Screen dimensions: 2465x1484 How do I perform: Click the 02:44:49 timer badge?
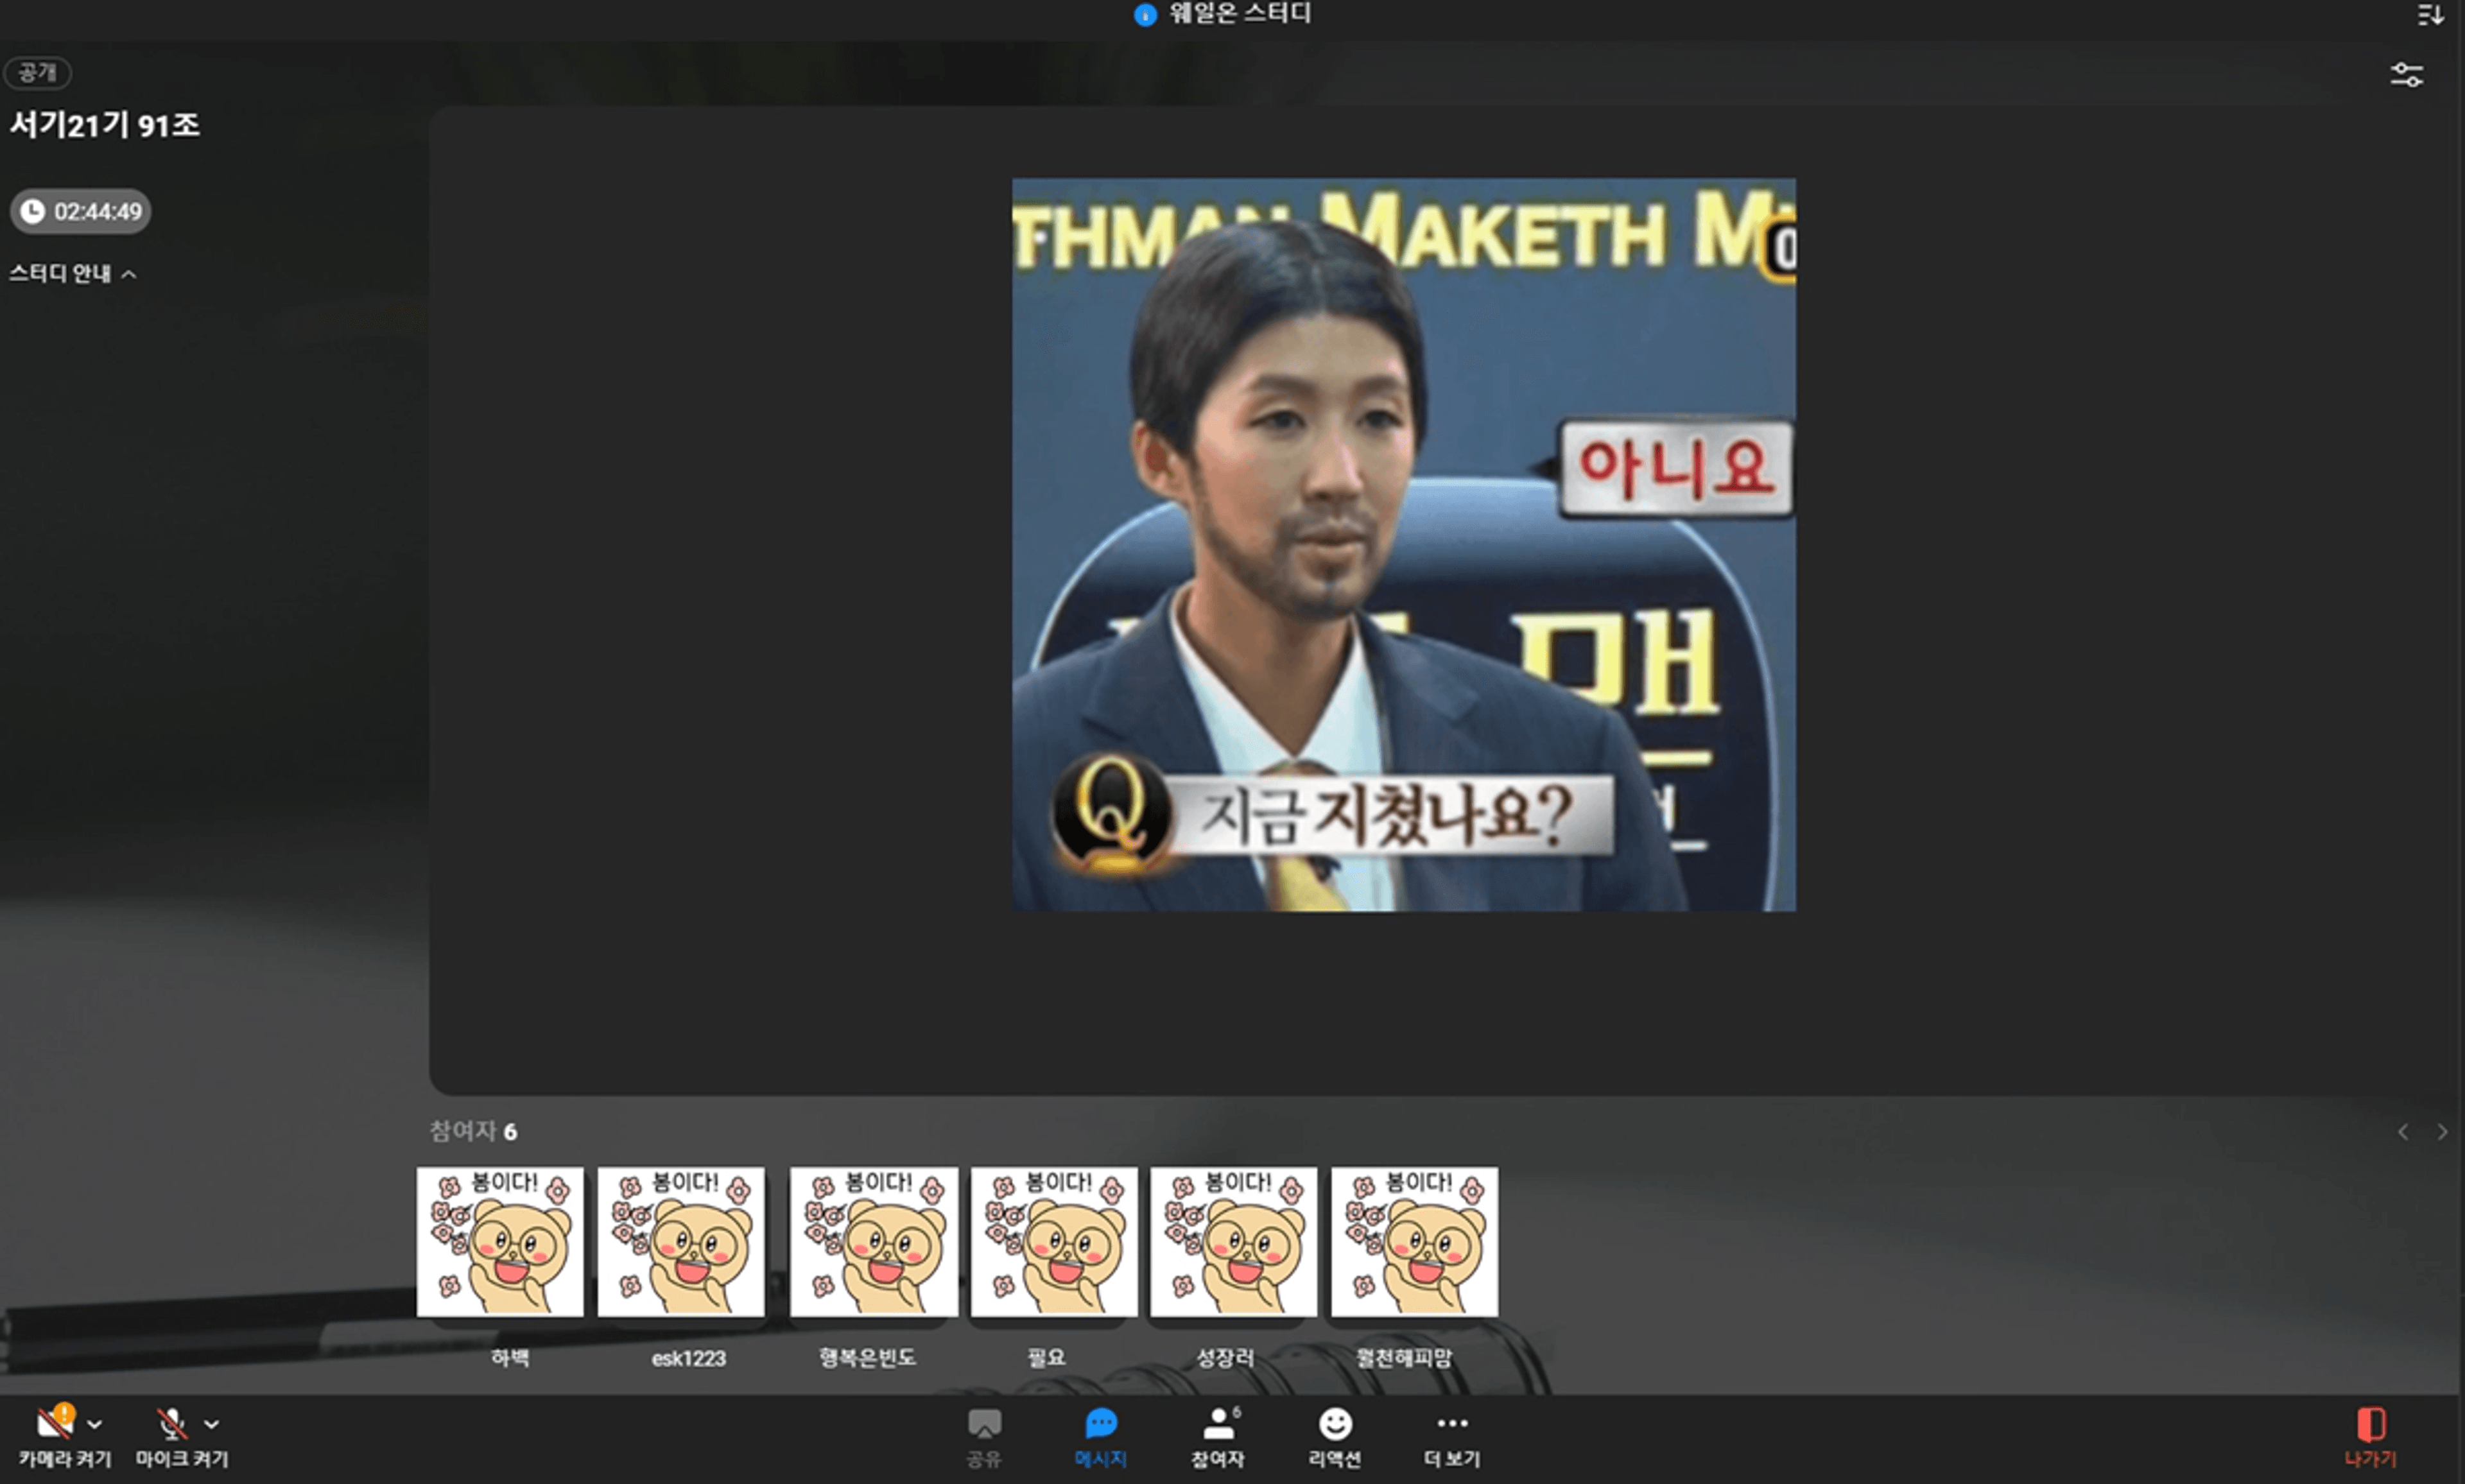[x=81, y=211]
